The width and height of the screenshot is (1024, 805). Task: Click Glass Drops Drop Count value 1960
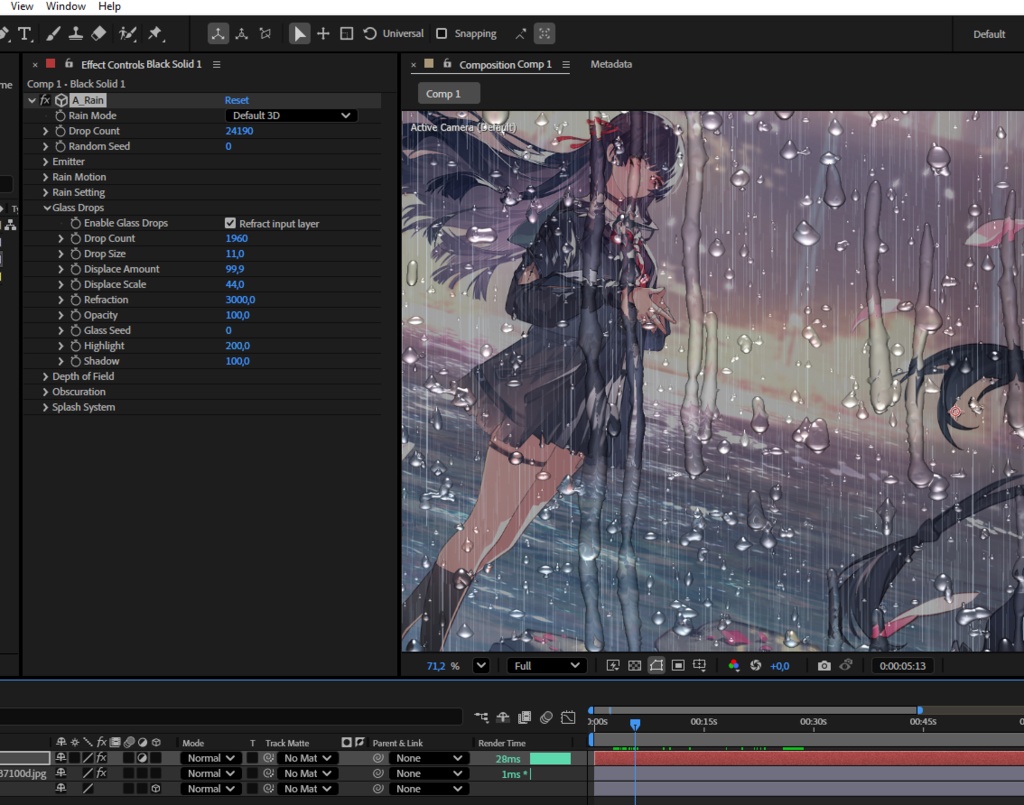(236, 238)
